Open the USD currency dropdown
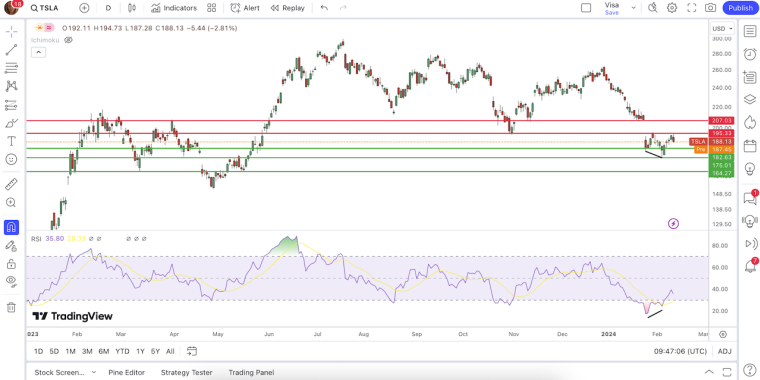This screenshot has height=380, width=760. tap(722, 29)
